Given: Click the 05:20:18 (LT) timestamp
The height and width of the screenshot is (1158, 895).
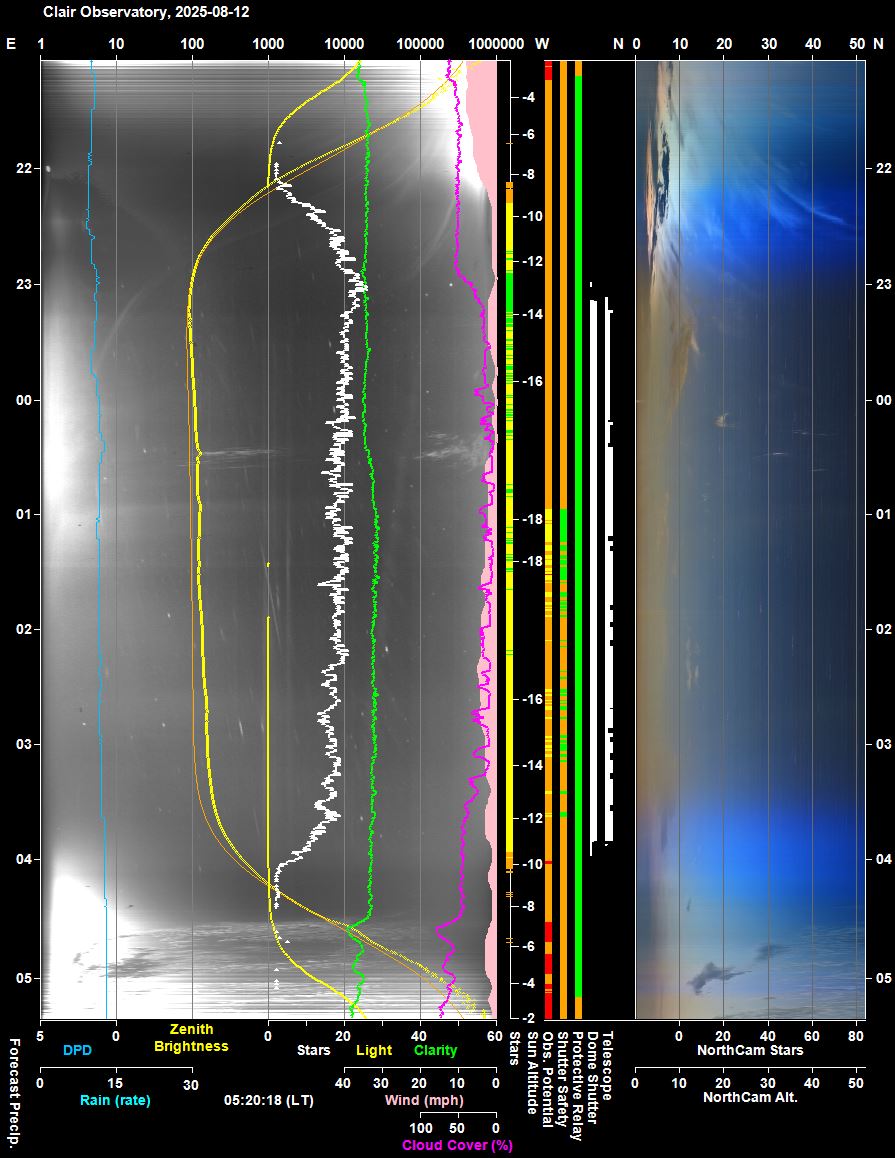Looking at the screenshot, I should pyautogui.click(x=268, y=1099).
